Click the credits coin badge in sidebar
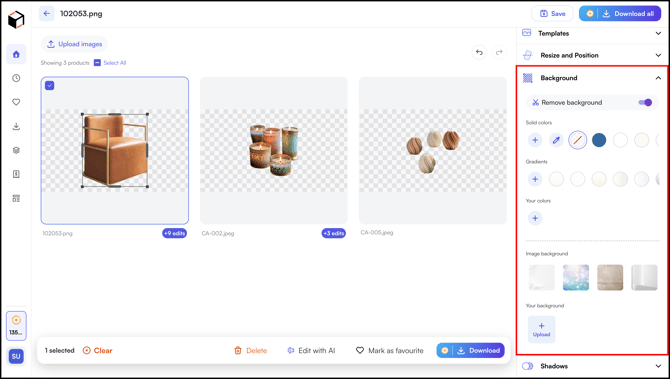The image size is (670, 379). 16,326
